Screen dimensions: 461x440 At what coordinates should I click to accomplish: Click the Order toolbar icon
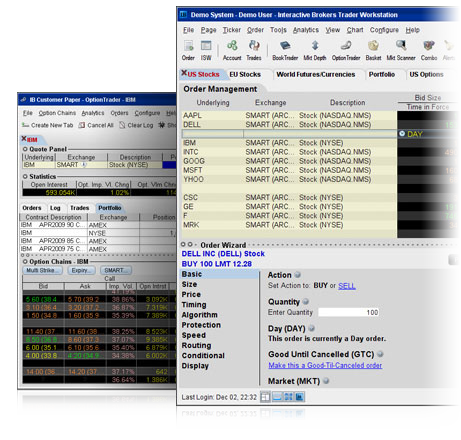click(188, 46)
